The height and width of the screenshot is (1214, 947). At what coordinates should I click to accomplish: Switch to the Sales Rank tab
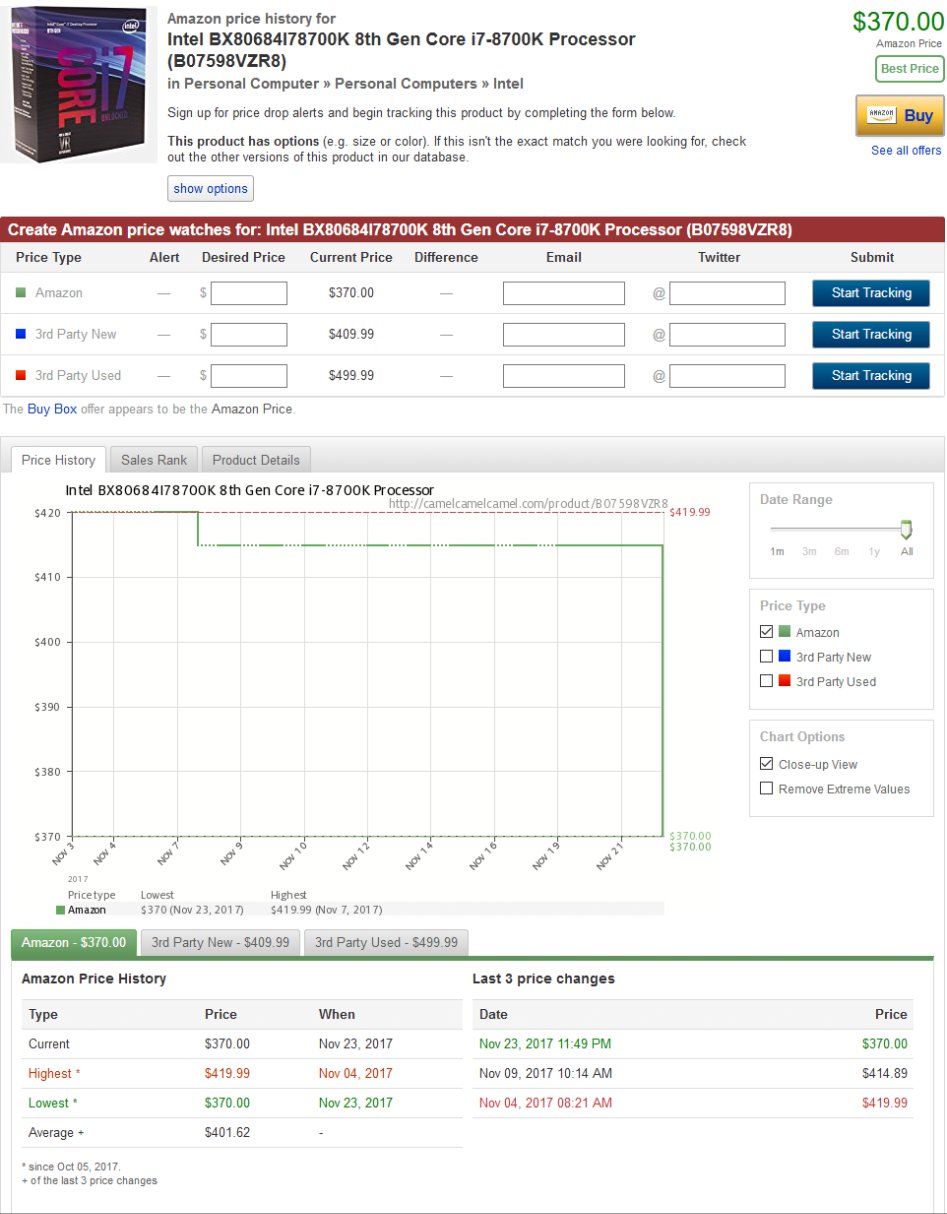pos(154,460)
